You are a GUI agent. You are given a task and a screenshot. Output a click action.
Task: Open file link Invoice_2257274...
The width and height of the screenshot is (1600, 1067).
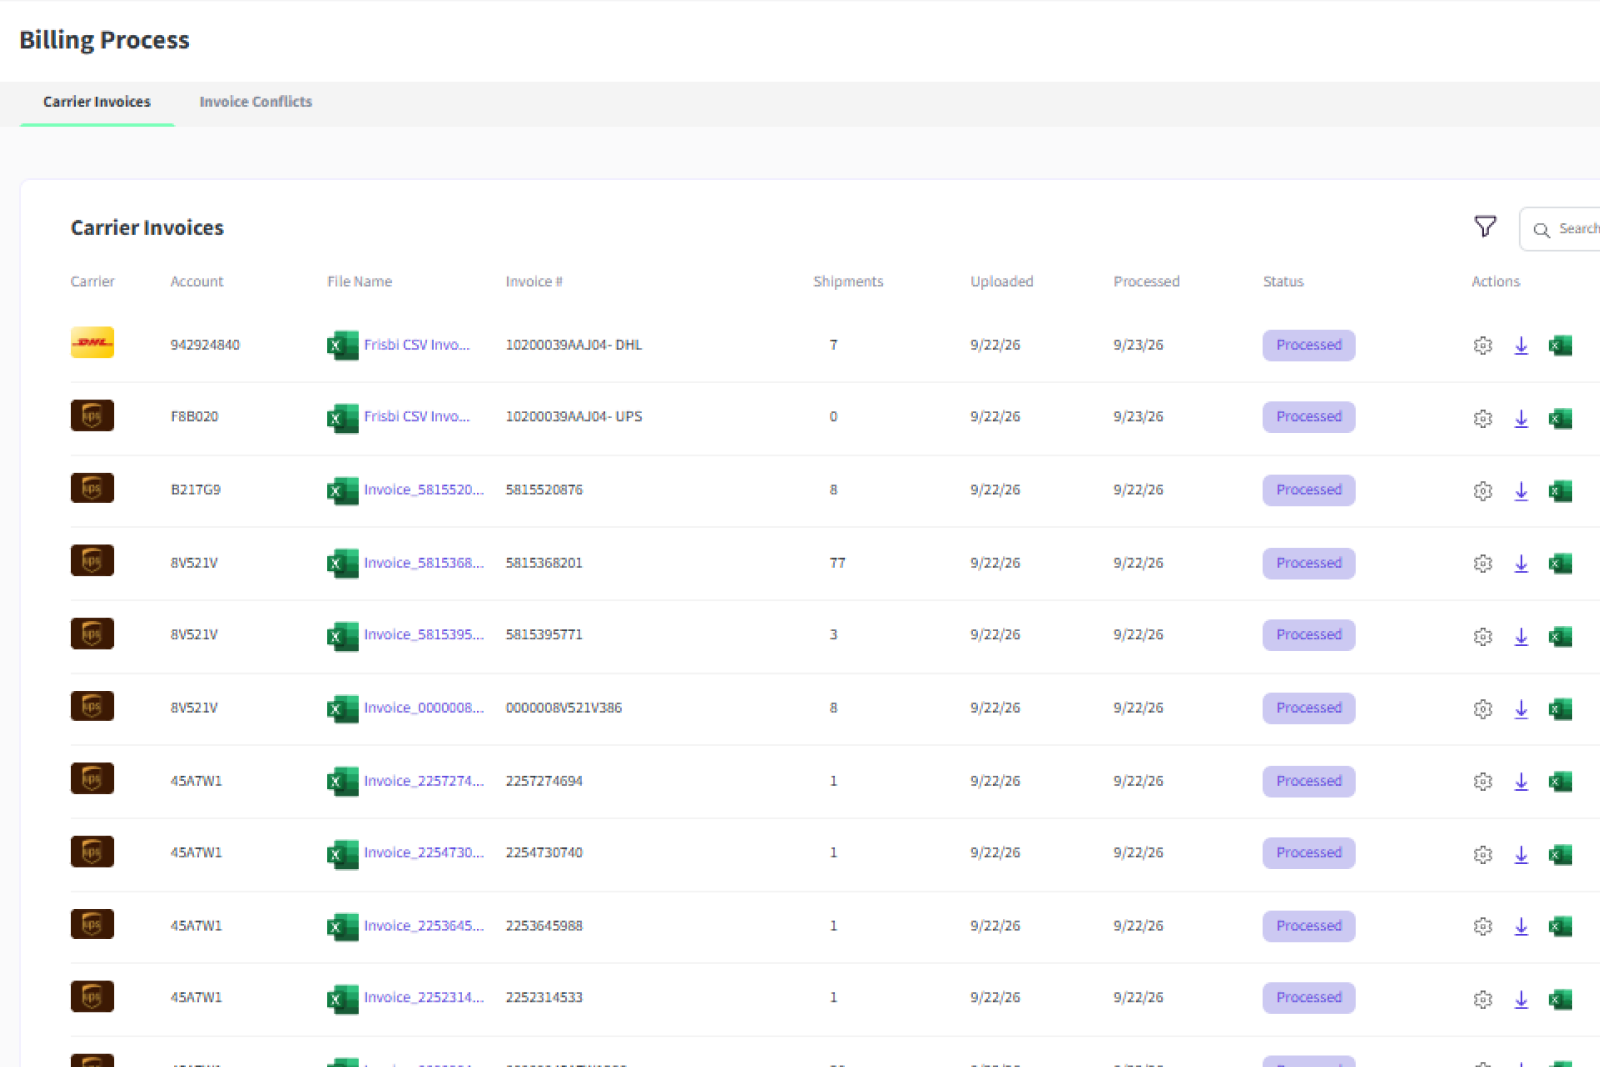[423, 781]
